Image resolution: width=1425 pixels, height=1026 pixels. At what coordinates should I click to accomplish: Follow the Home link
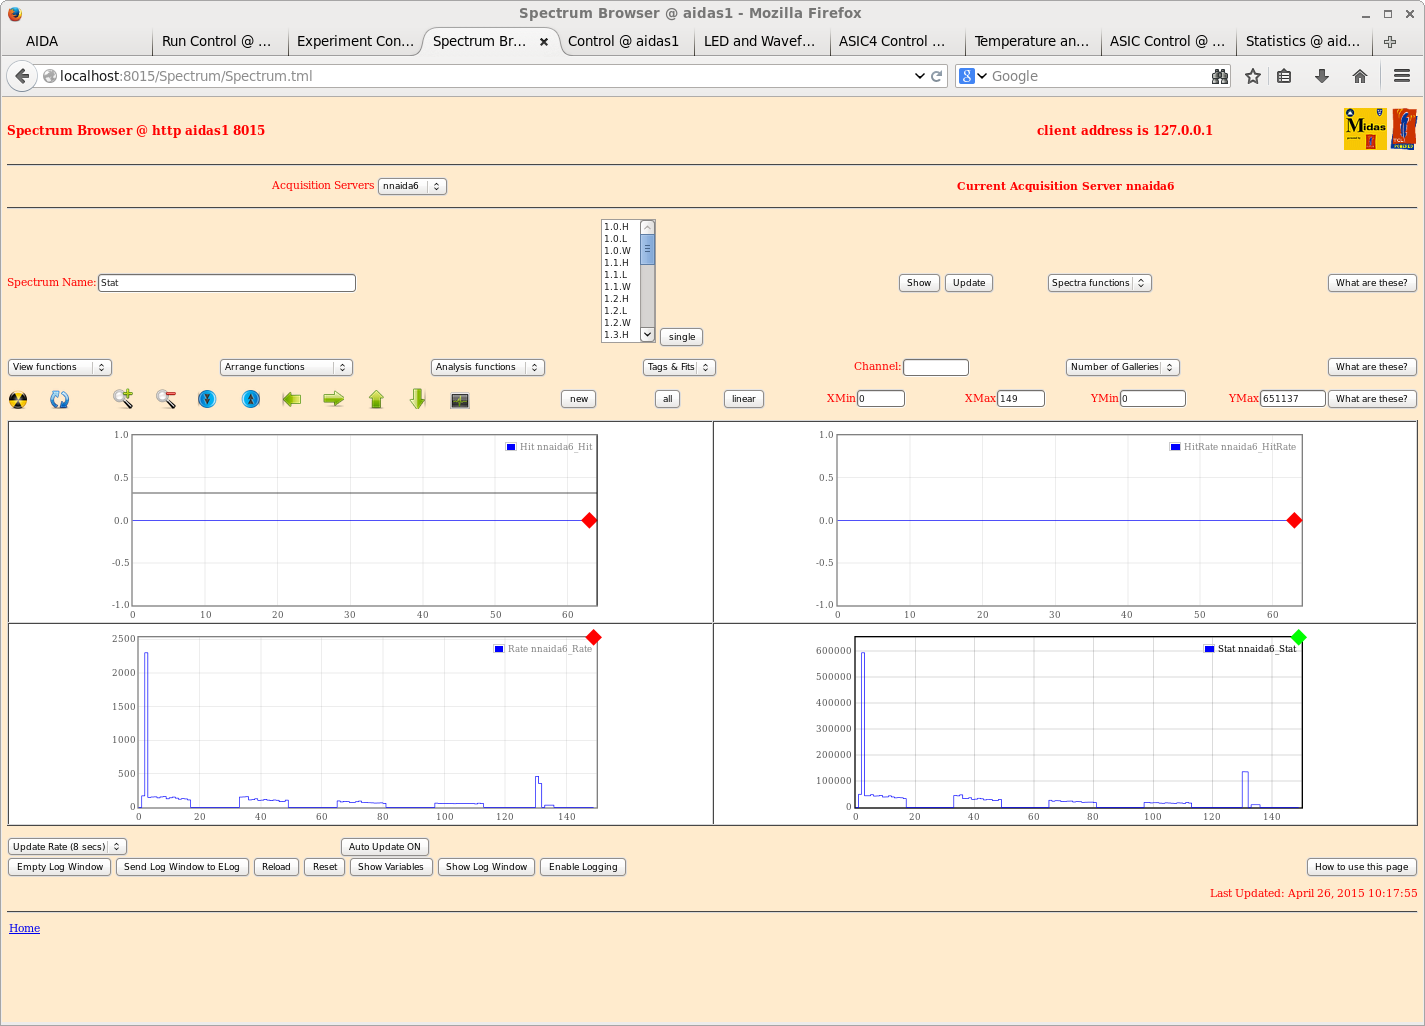tap(25, 928)
